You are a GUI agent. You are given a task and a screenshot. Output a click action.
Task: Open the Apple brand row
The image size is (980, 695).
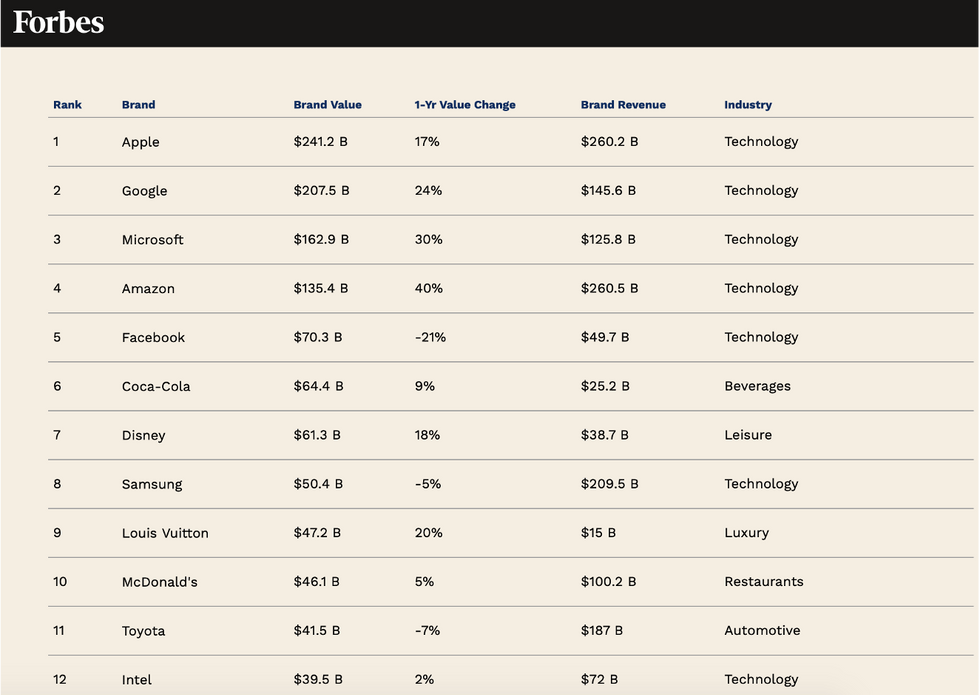140,142
